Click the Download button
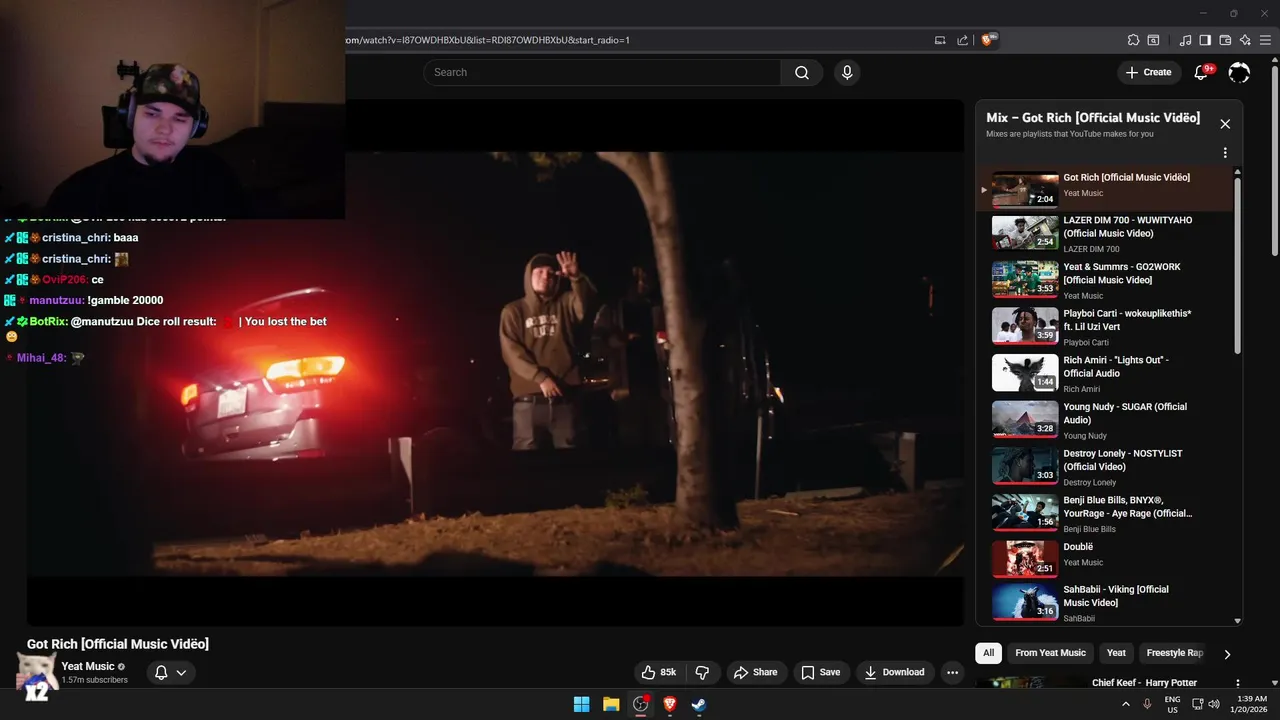 pyautogui.click(x=894, y=672)
